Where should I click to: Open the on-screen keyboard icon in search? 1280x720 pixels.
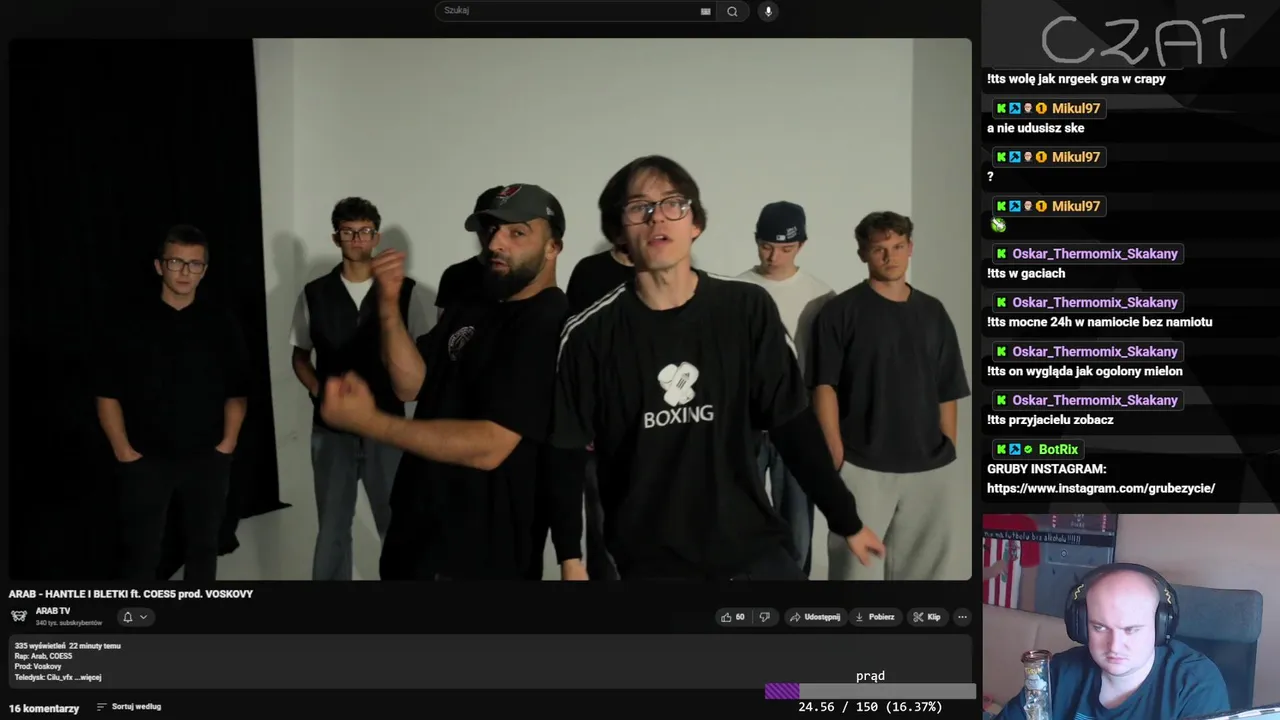tap(705, 11)
